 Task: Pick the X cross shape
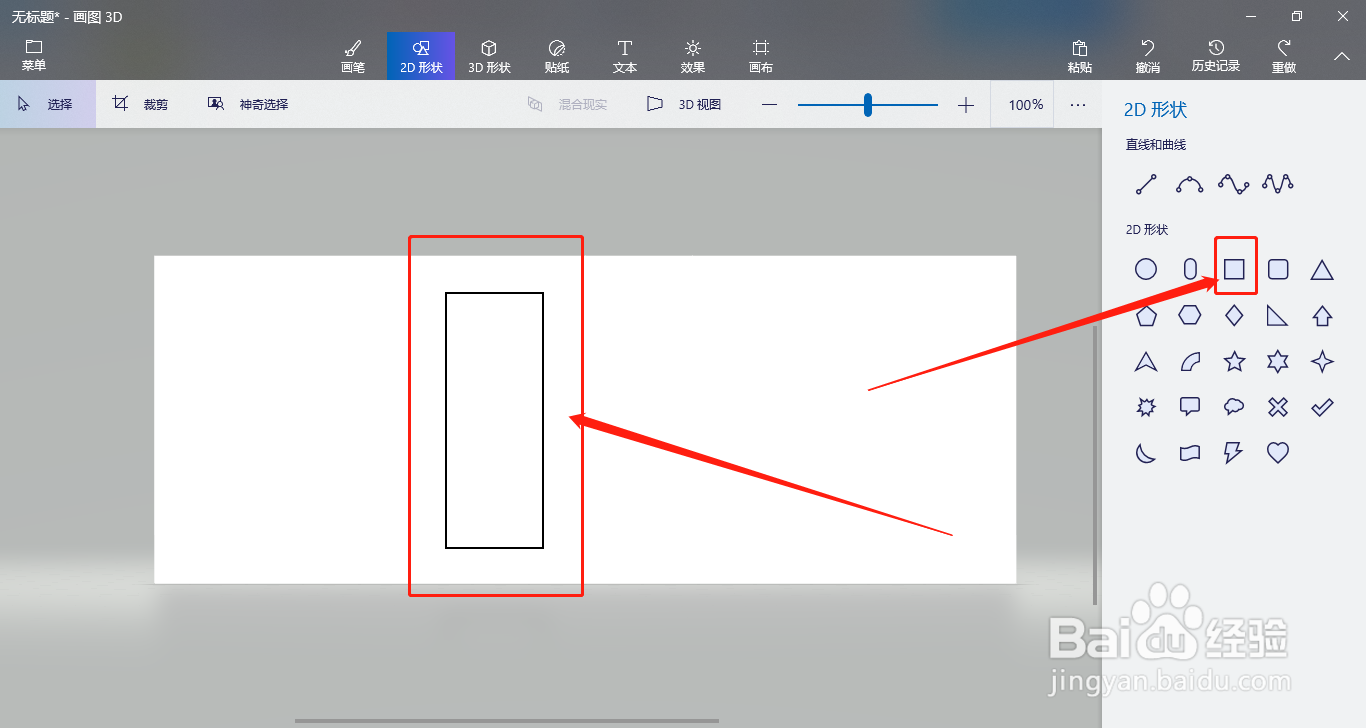pos(1278,407)
